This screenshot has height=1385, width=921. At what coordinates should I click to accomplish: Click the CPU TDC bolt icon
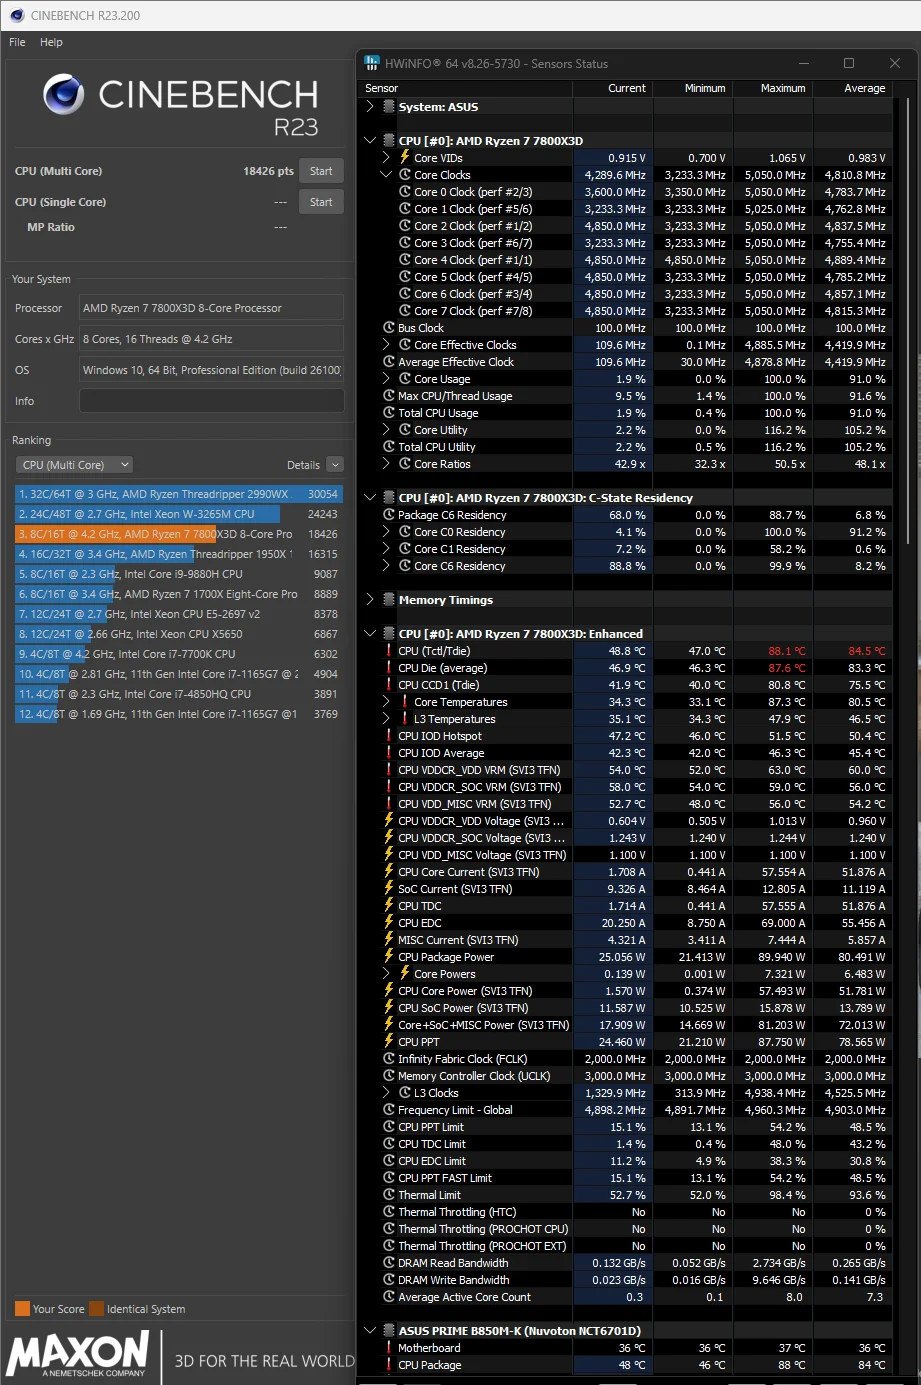coord(389,906)
